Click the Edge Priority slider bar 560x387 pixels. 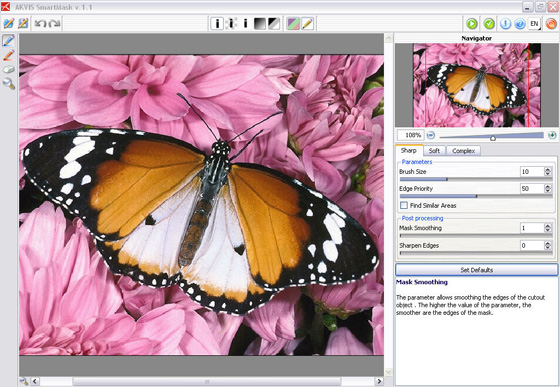tap(476, 196)
